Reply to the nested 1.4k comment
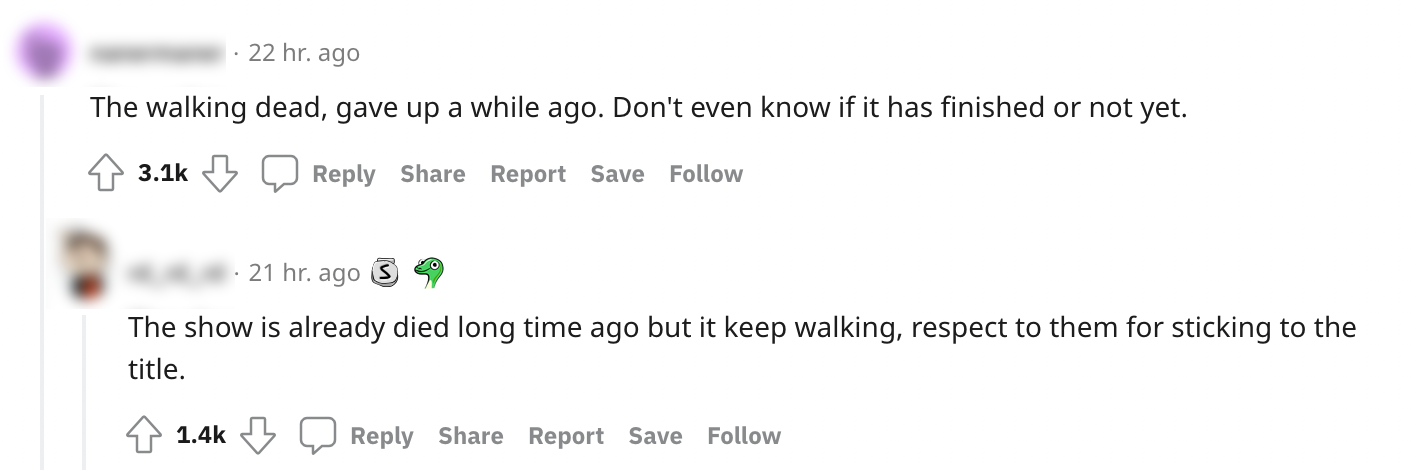This screenshot has width=1420, height=470. click(x=381, y=437)
